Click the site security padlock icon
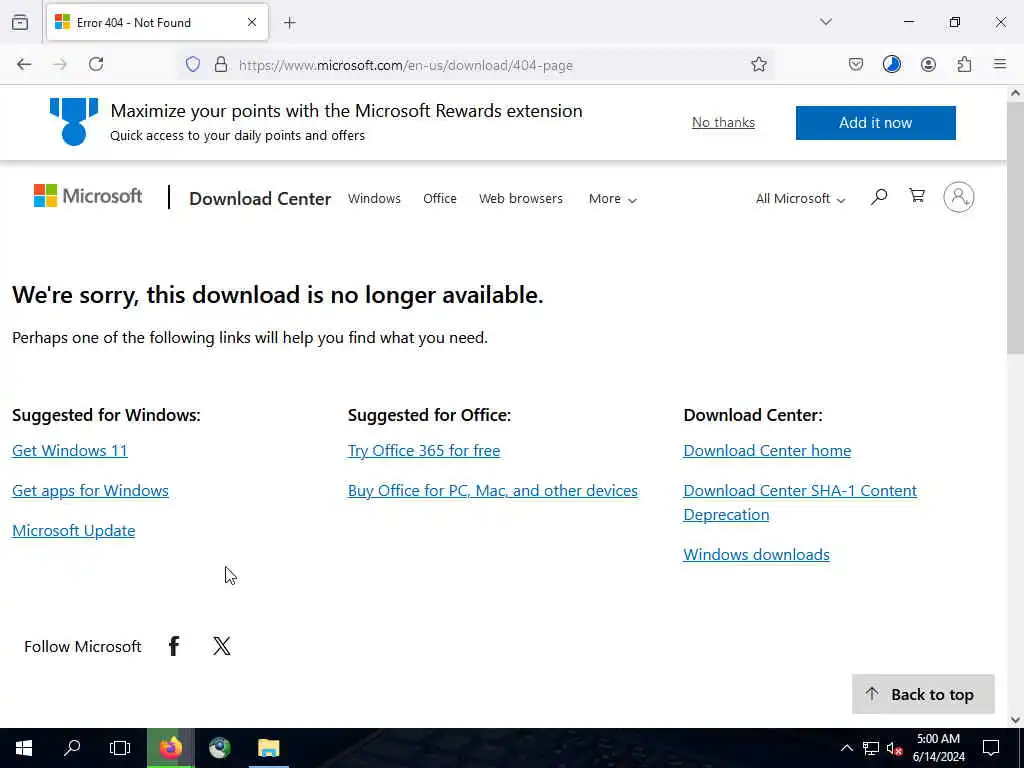The image size is (1024, 768). click(x=221, y=65)
